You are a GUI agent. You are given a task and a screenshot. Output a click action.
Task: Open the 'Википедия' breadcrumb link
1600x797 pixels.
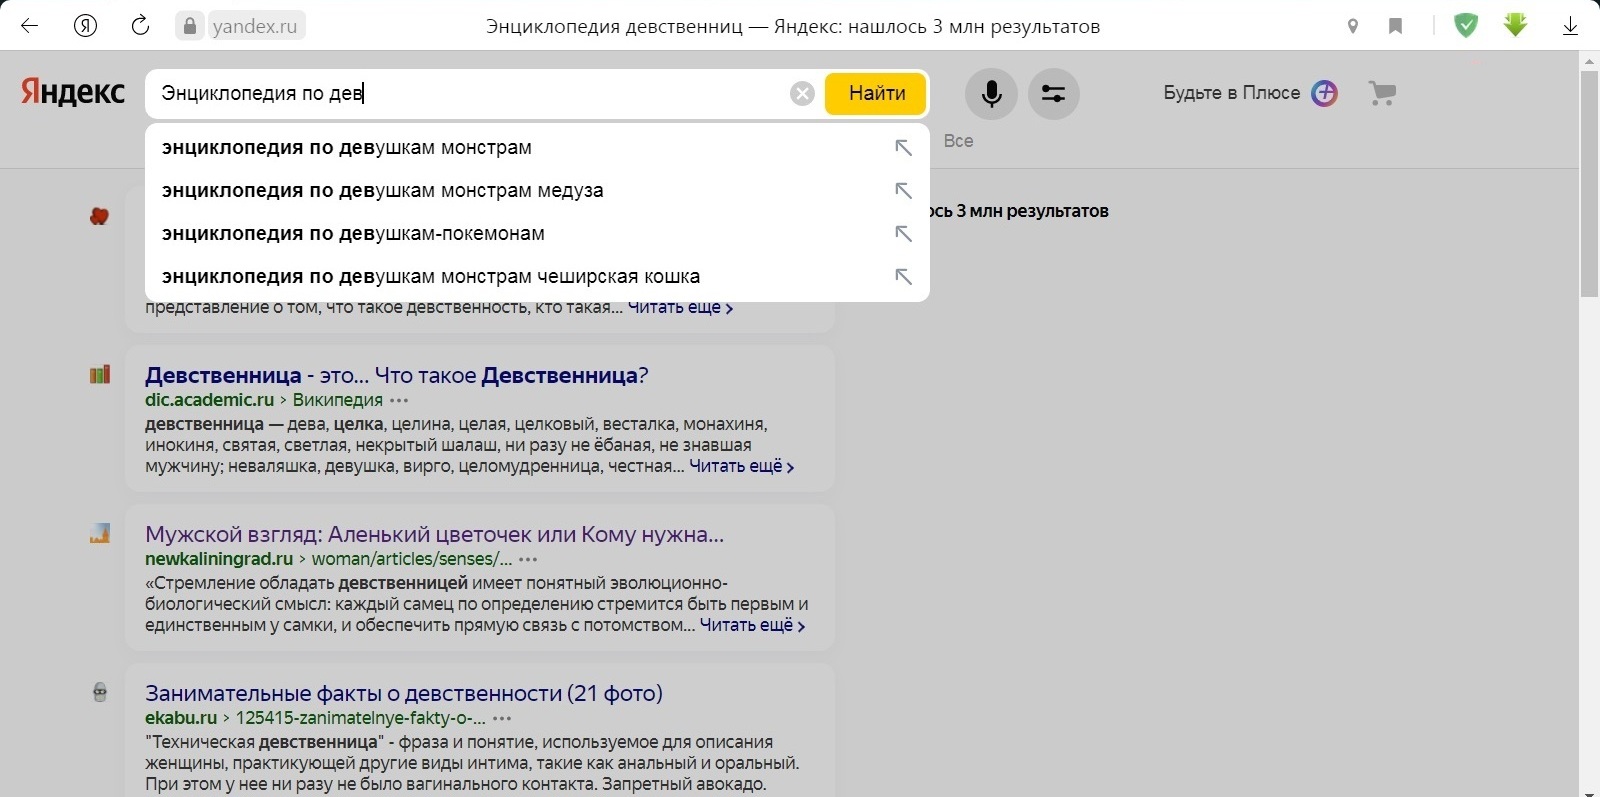(338, 400)
